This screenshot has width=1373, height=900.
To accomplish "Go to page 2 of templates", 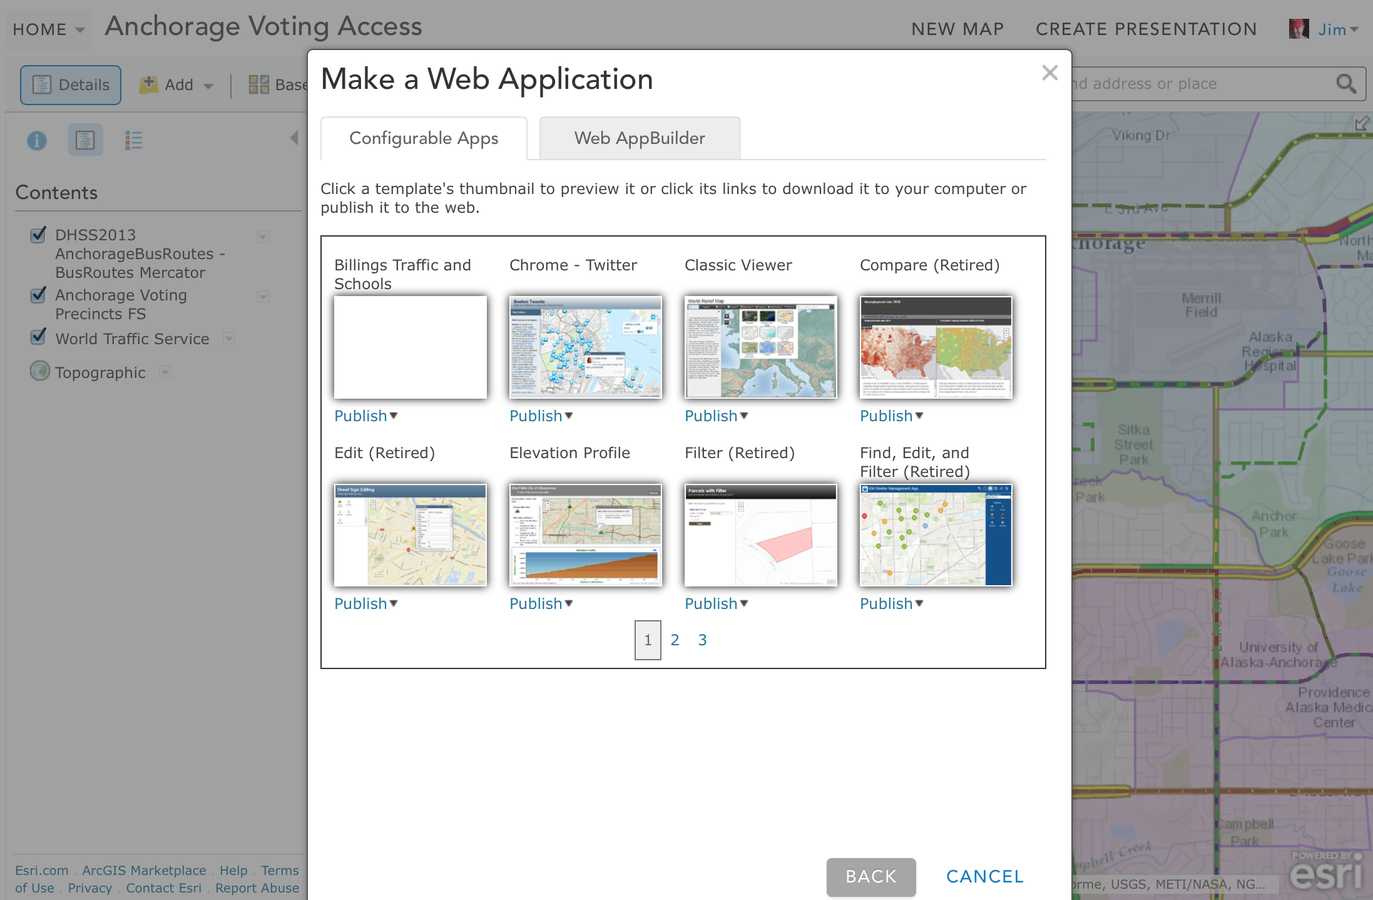I will pos(675,640).
